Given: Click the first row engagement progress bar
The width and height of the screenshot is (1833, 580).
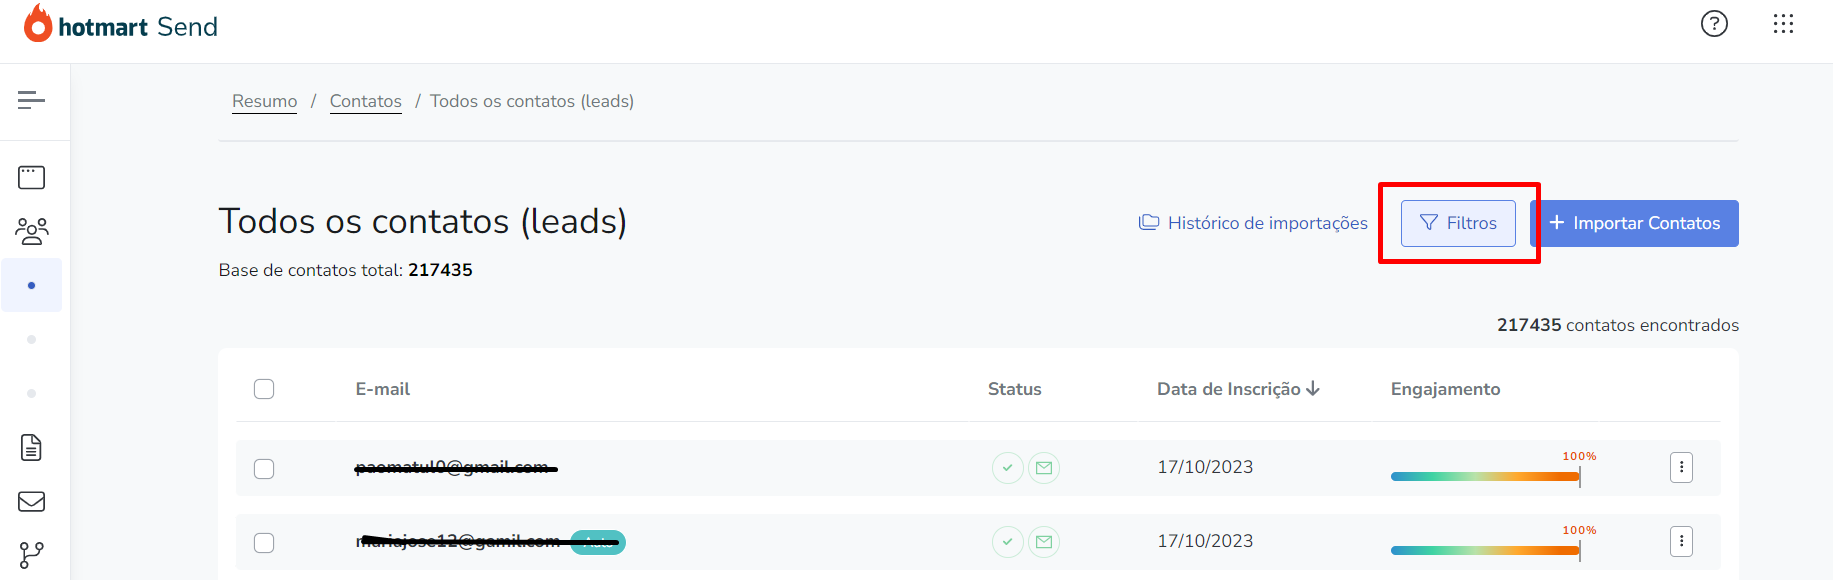Looking at the screenshot, I should click(1485, 476).
